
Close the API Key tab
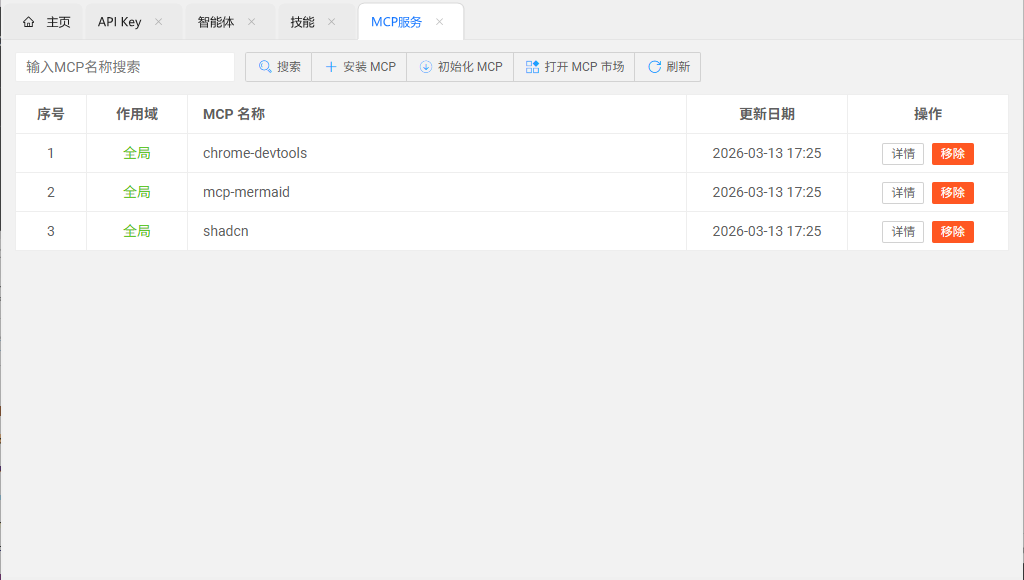(x=158, y=22)
